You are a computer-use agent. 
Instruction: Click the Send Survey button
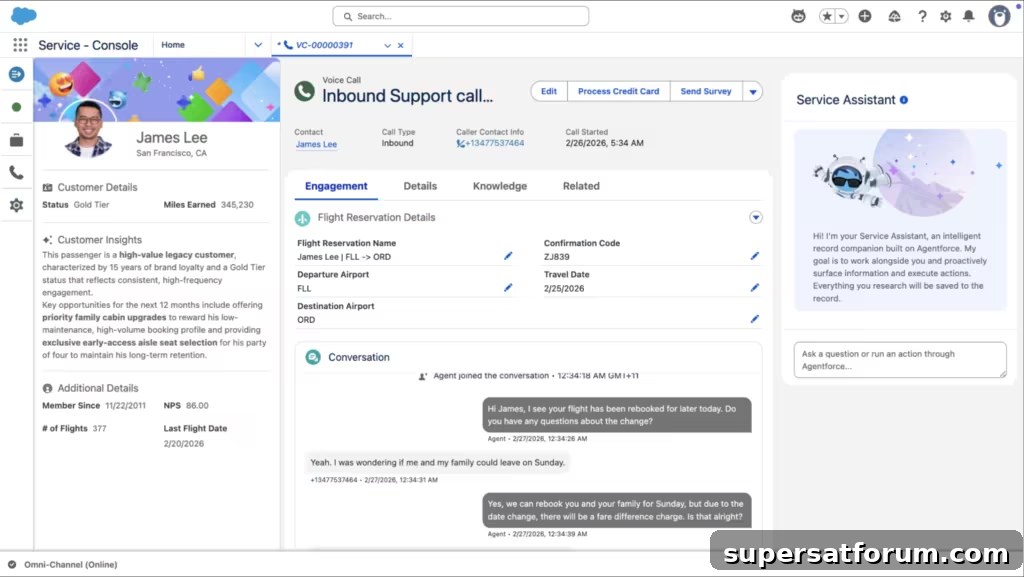[706, 91]
